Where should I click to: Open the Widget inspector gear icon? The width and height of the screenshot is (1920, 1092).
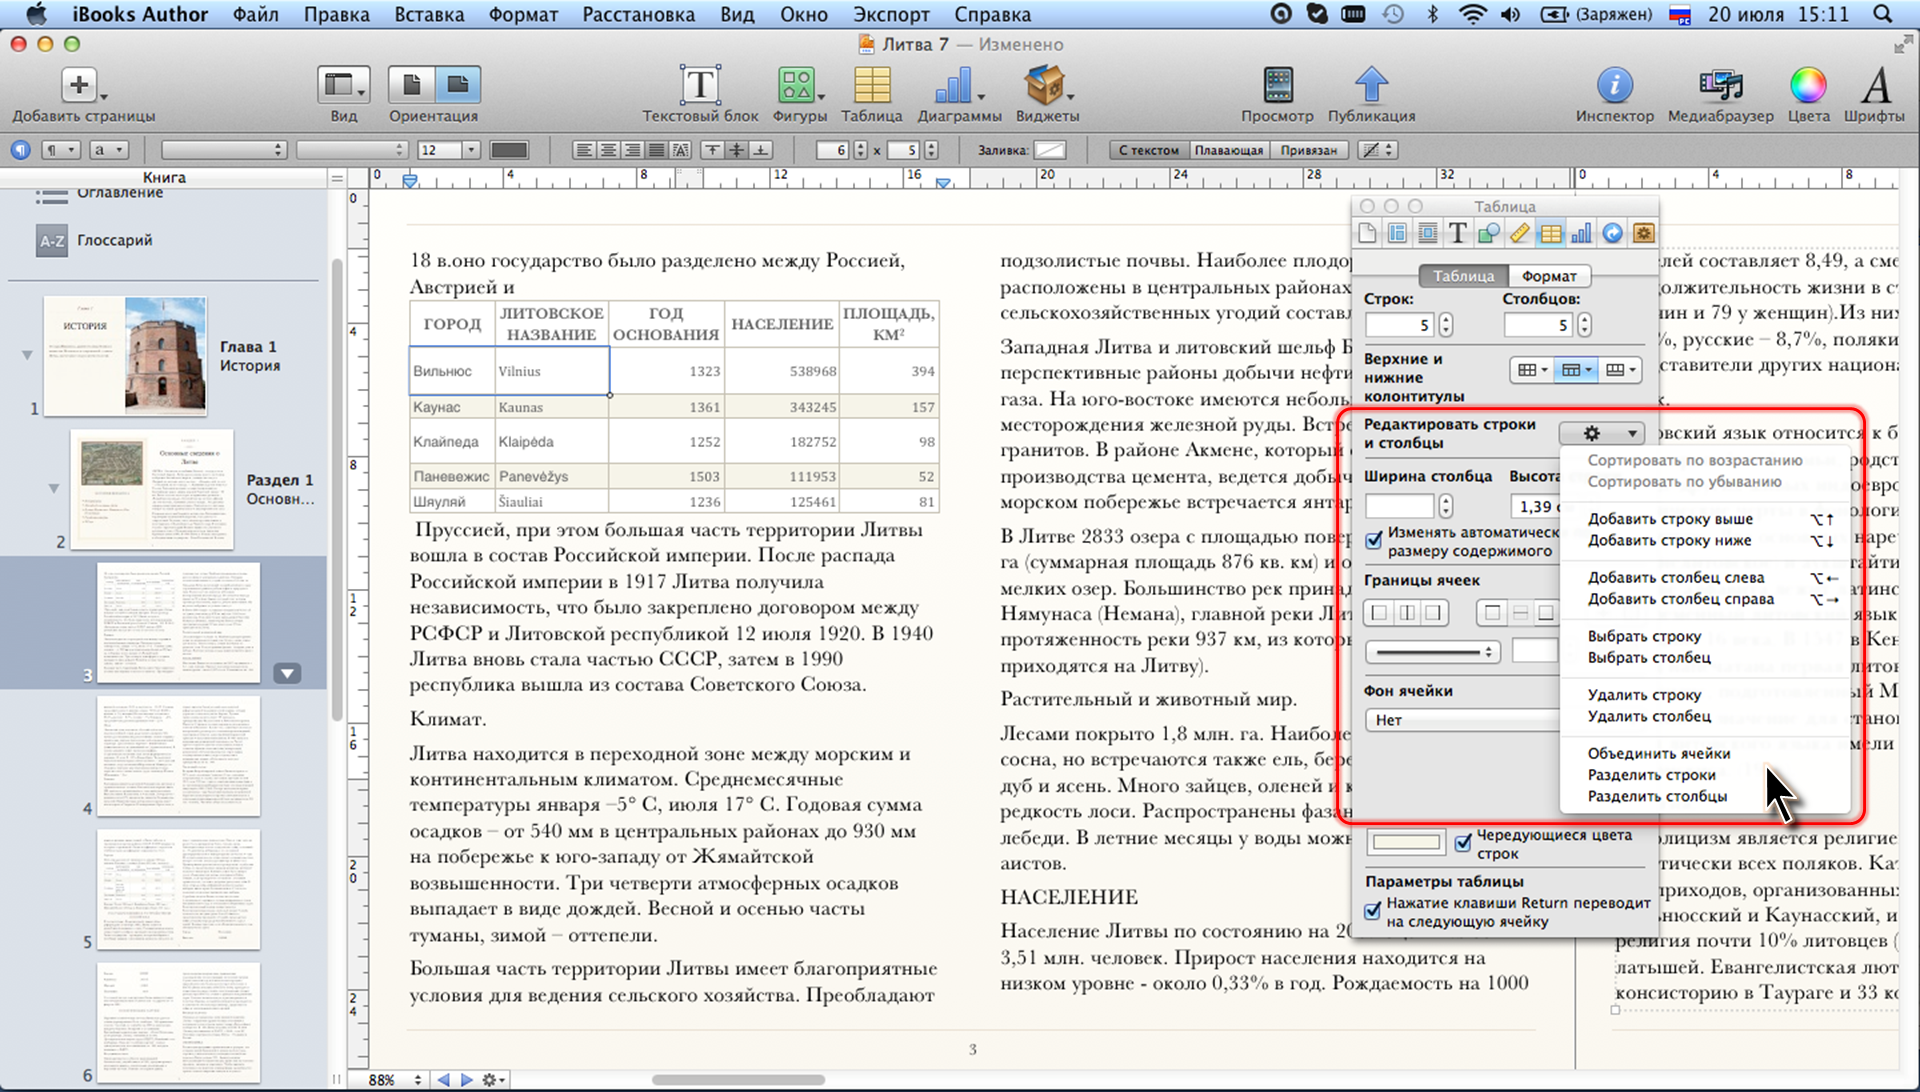click(1642, 233)
